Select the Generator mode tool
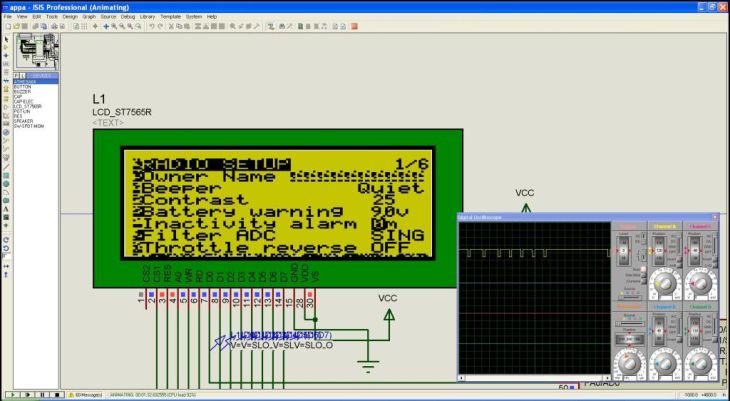The image size is (730, 401). [7, 132]
